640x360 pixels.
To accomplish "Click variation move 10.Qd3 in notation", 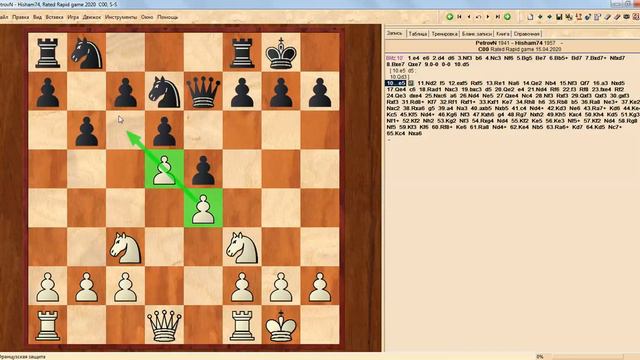I will pyautogui.click(x=399, y=77).
